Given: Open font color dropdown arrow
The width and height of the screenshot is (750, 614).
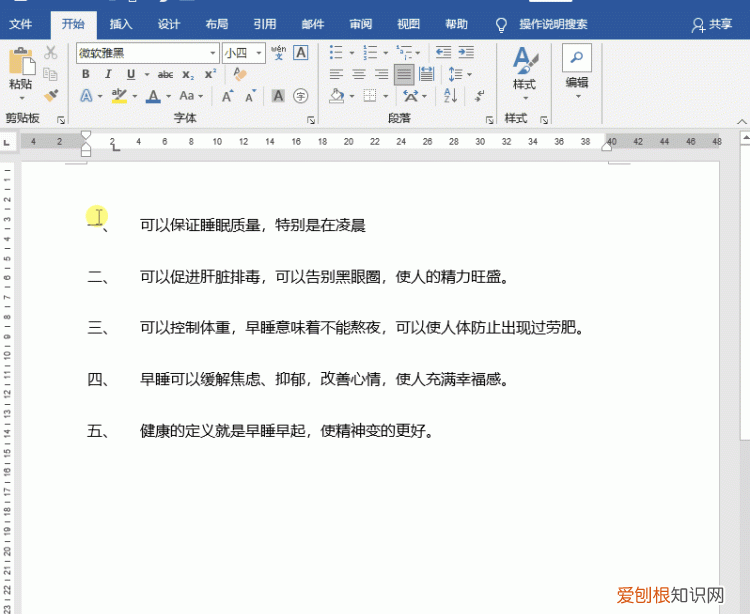Looking at the screenshot, I should pos(168,97).
